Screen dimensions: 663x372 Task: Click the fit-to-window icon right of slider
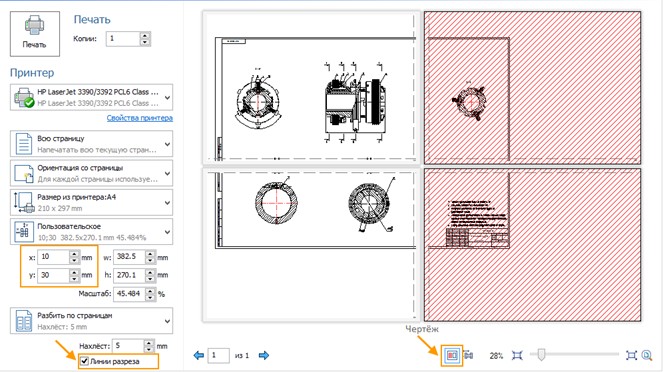point(631,356)
